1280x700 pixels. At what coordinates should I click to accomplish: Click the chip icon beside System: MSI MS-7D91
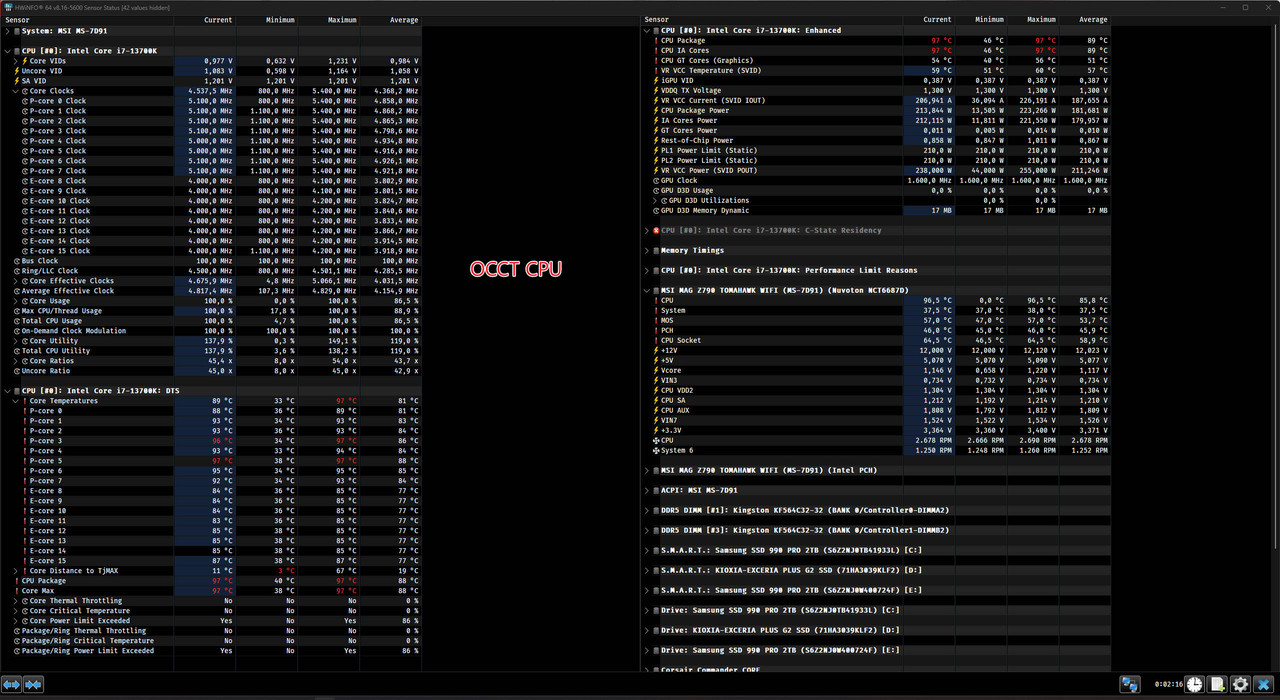coord(17,31)
